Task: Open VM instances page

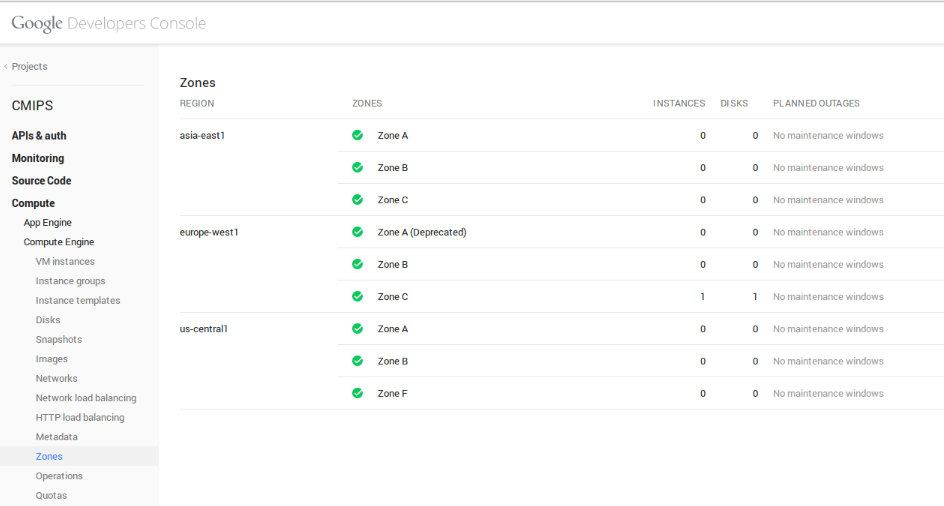Action: pos(65,261)
